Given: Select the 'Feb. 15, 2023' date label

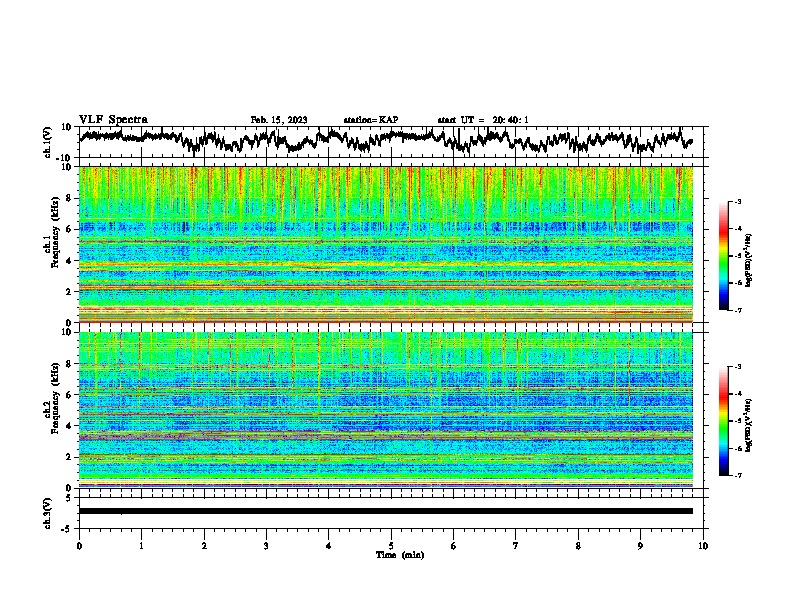Looking at the screenshot, I should [x=279, y=120].
